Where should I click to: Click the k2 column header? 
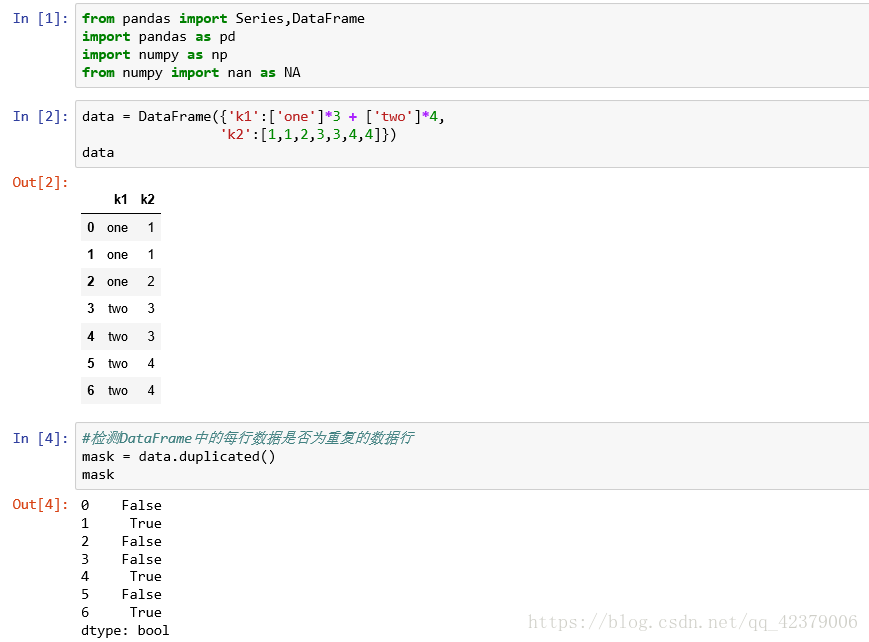[147, 200]
